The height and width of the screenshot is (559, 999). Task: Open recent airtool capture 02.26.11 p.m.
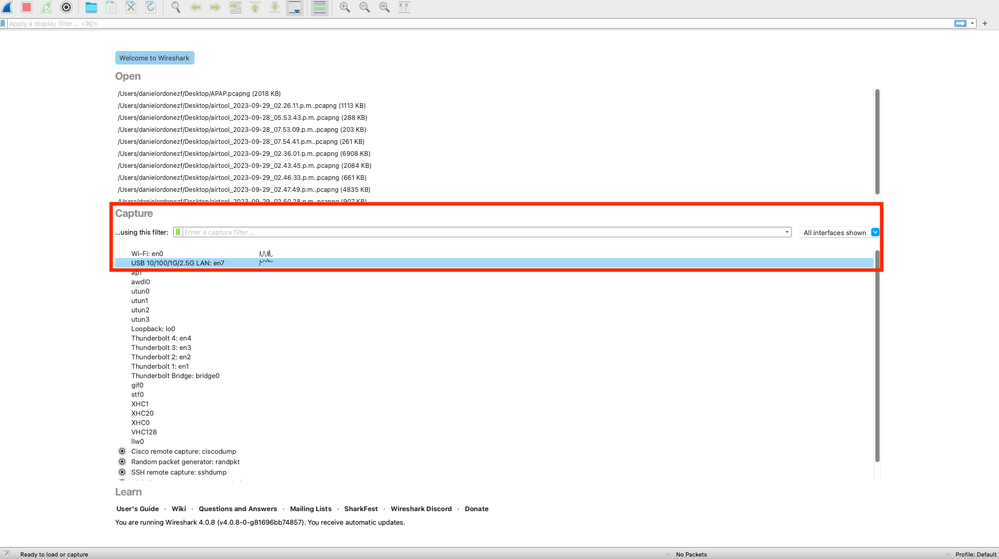241,106
